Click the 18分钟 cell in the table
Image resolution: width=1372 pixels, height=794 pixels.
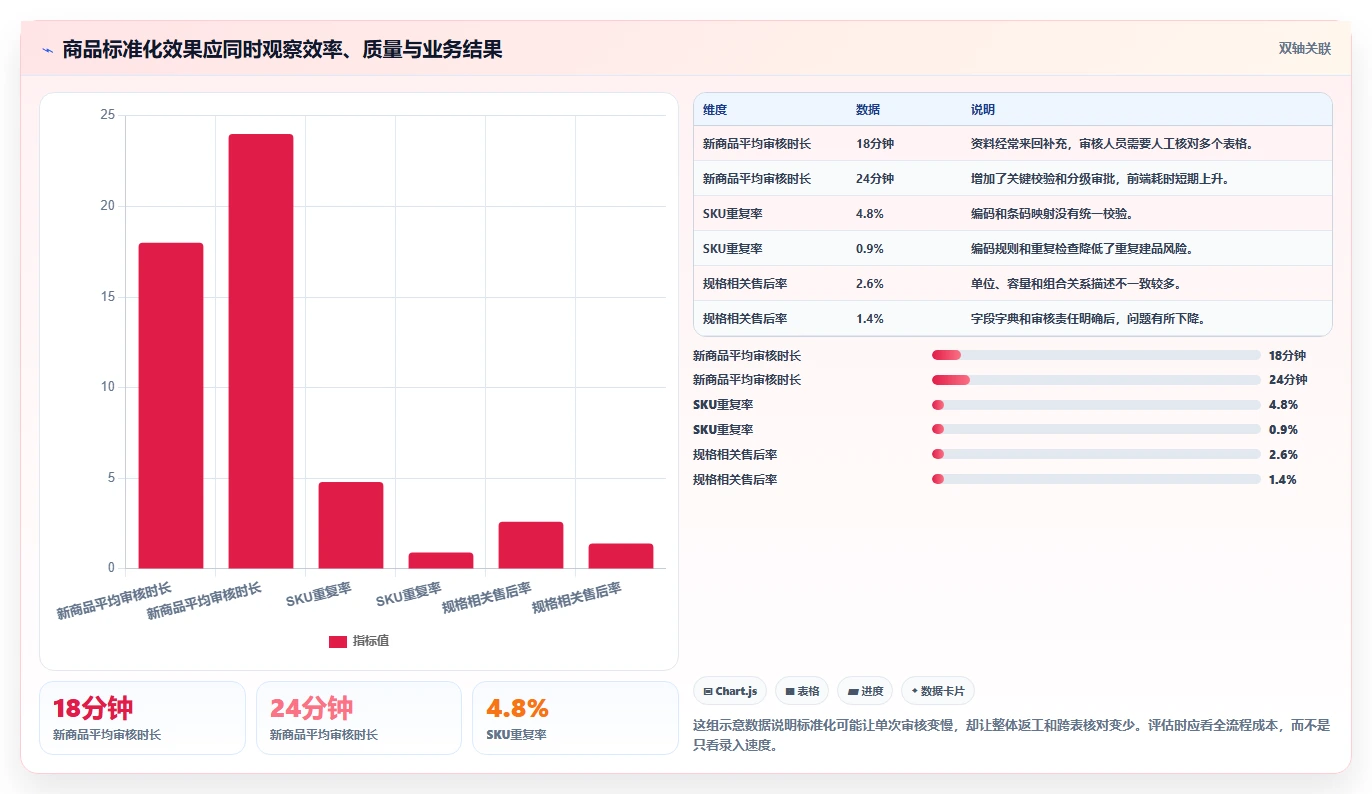pos(875,144)
